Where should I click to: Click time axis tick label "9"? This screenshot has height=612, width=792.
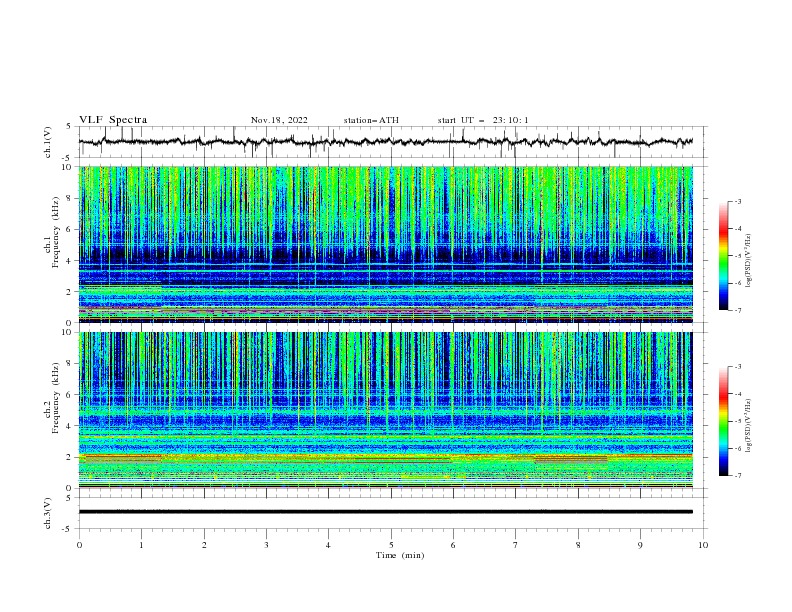(x=640, y=545)
